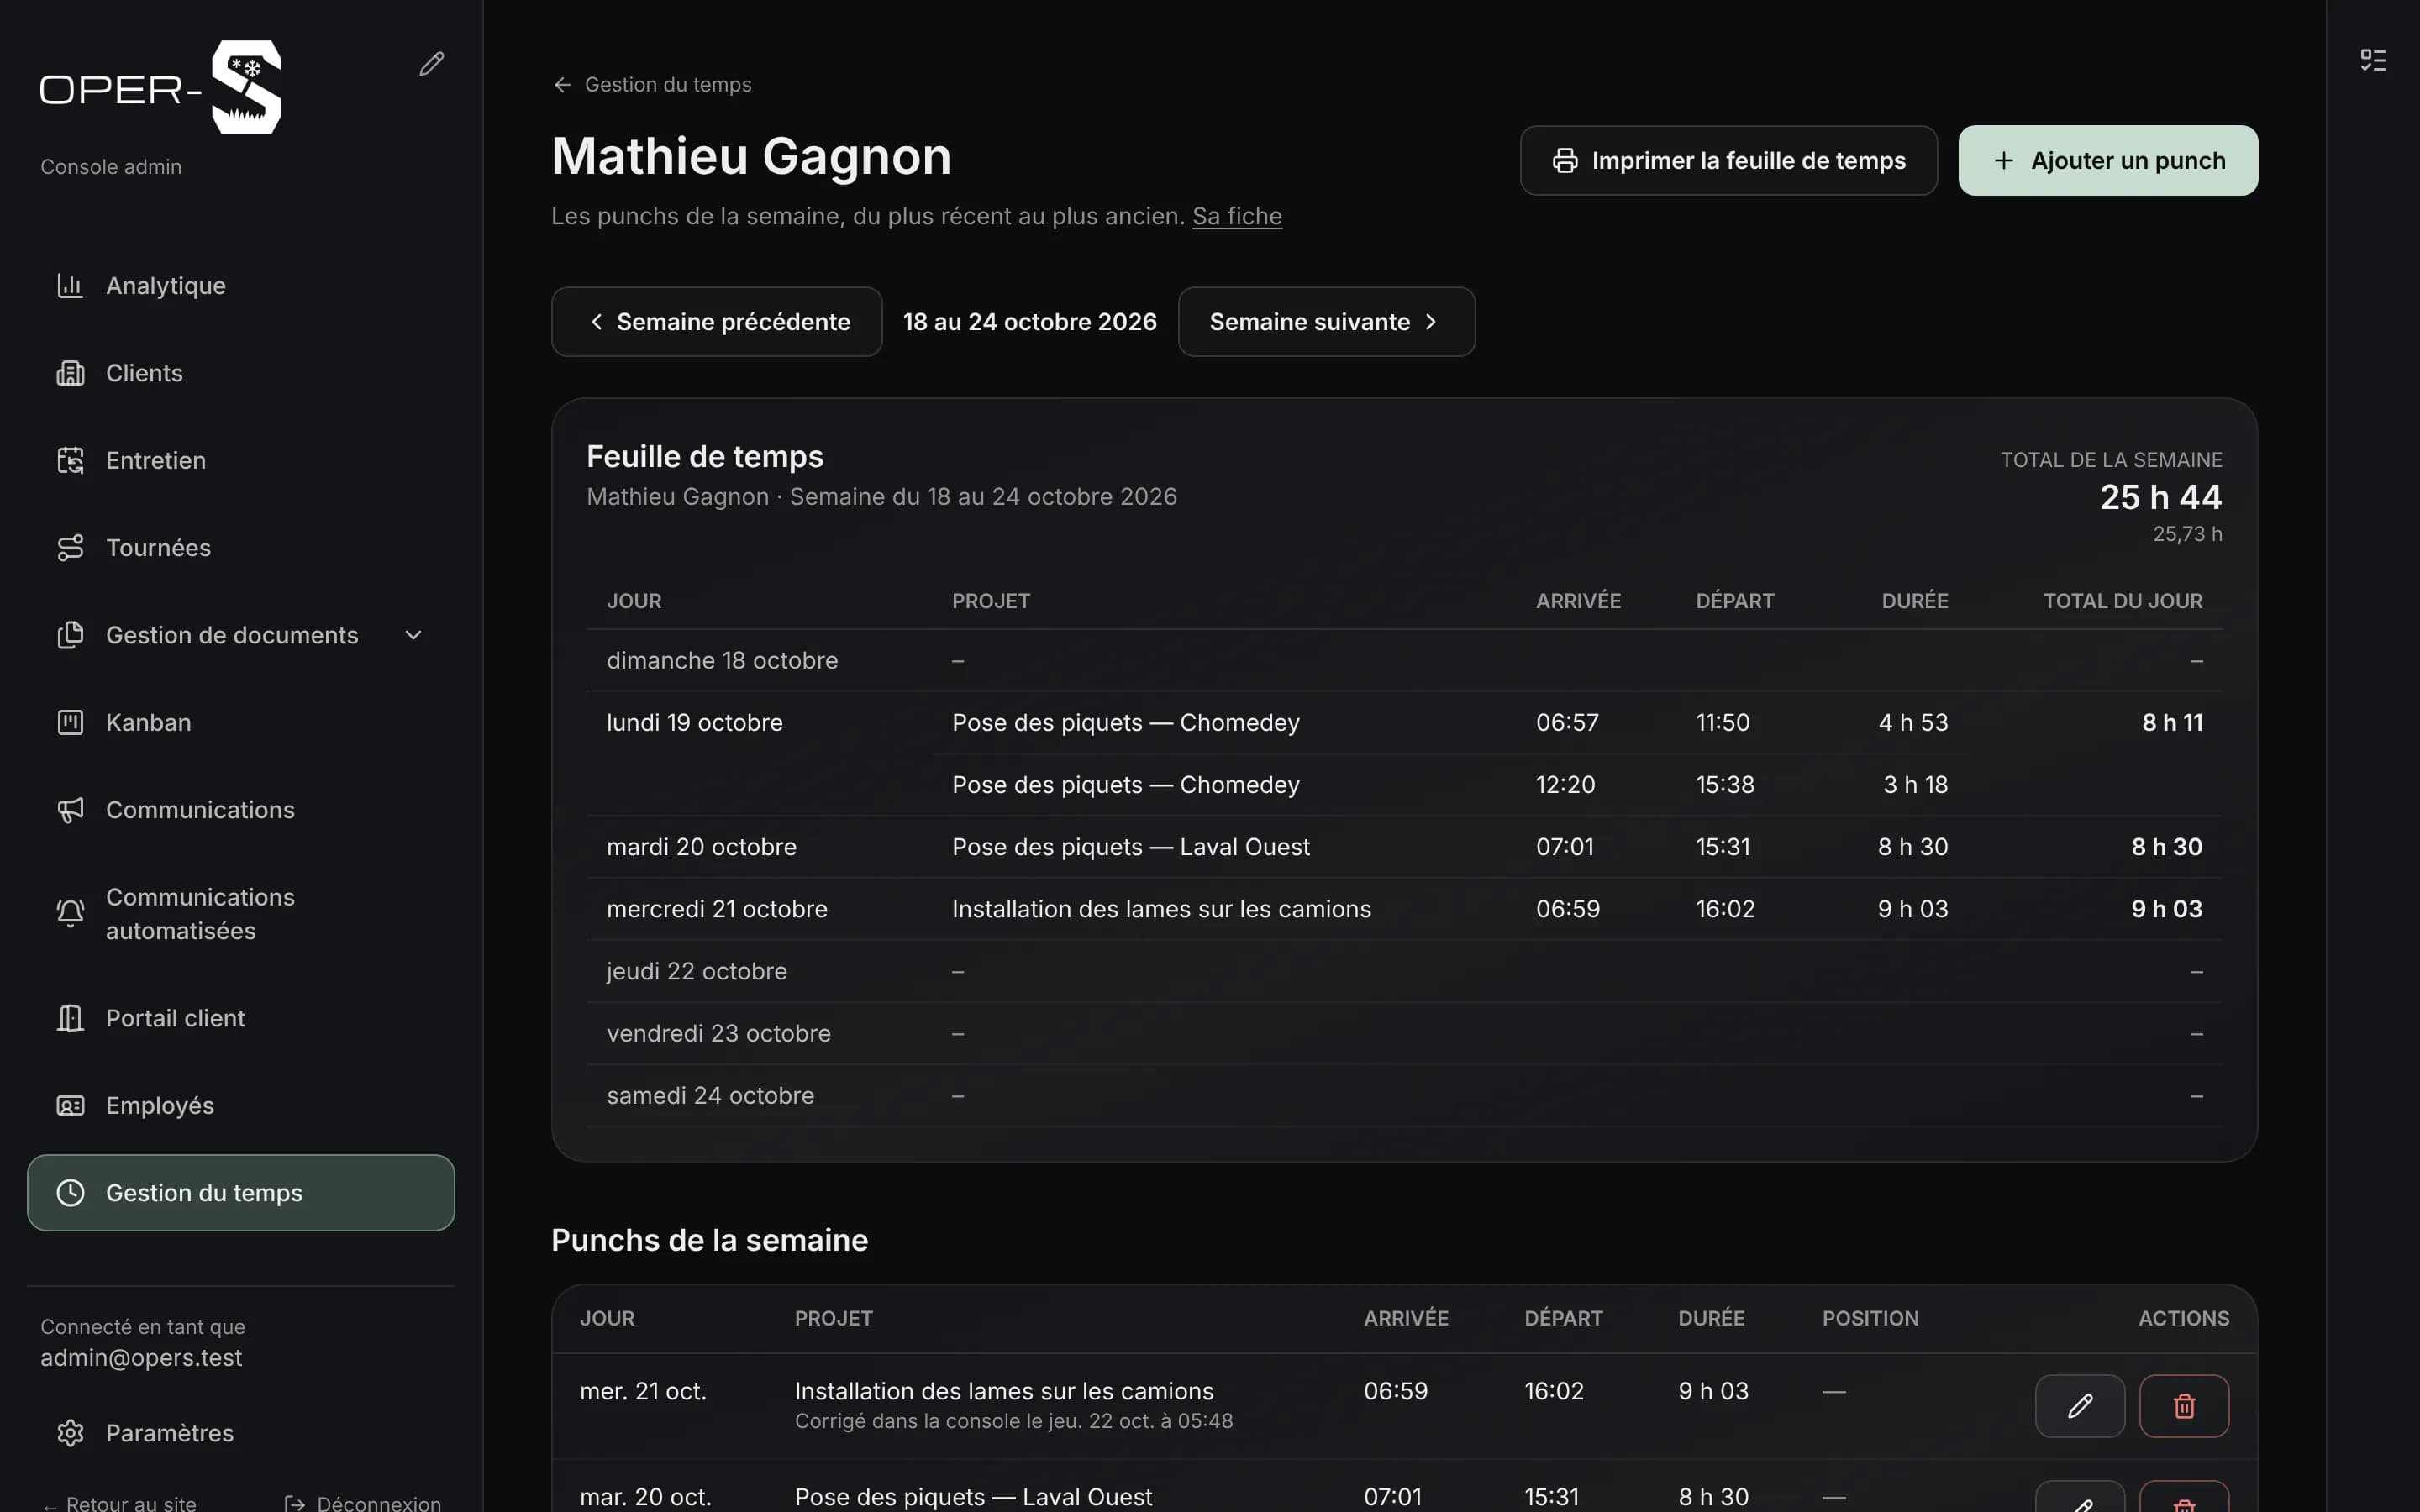Click the Communications automatisées bell icon
The image size is (2420, 1512).
pyautogui.click(x=70, y=914)
